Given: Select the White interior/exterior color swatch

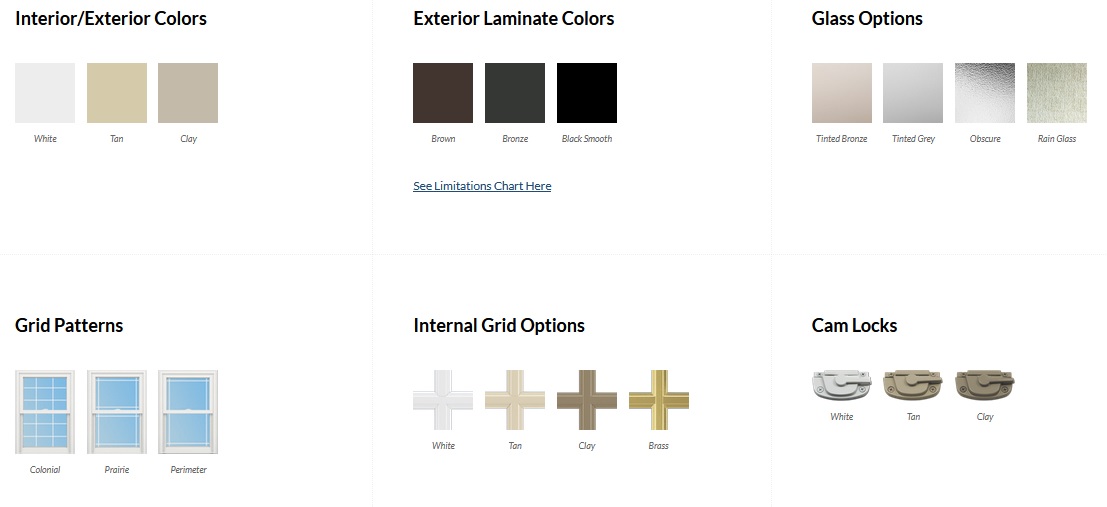Looking at the screenshot, I should pyautogui.click(x=45, y=93).
